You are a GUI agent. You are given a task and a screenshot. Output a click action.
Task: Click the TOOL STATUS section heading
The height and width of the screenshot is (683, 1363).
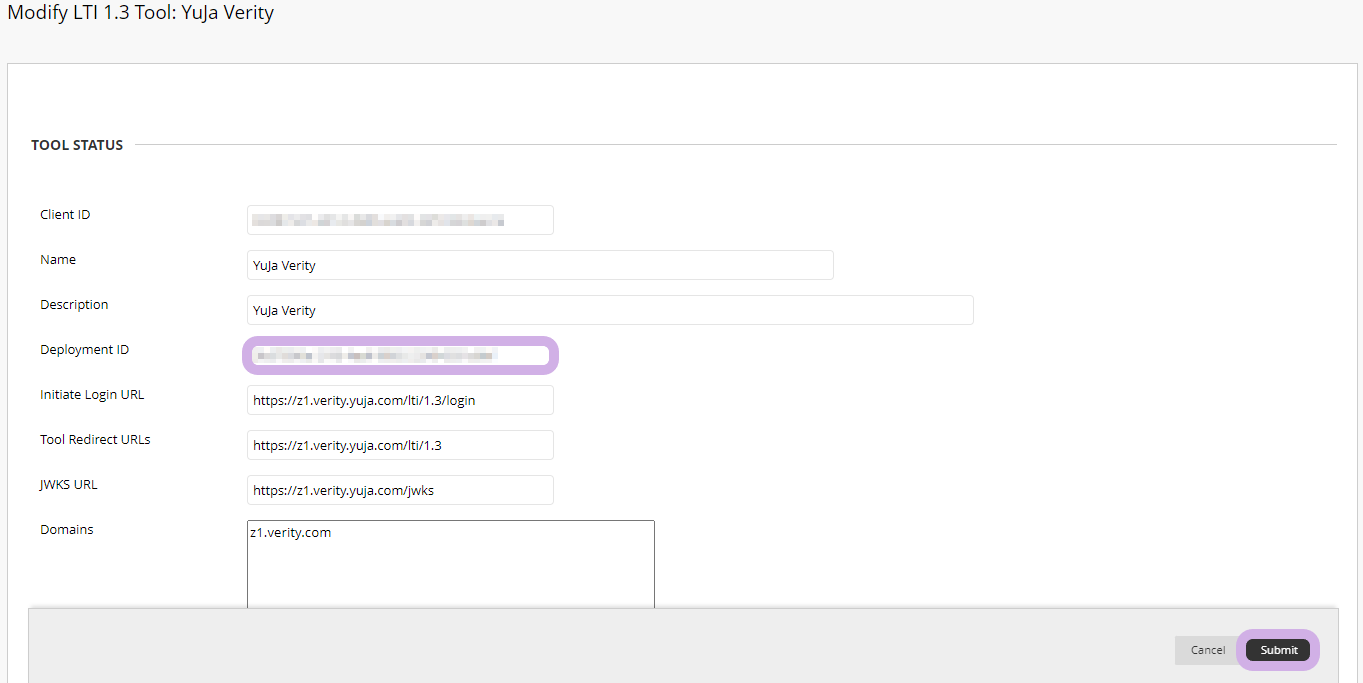click(x=77, y=145)
